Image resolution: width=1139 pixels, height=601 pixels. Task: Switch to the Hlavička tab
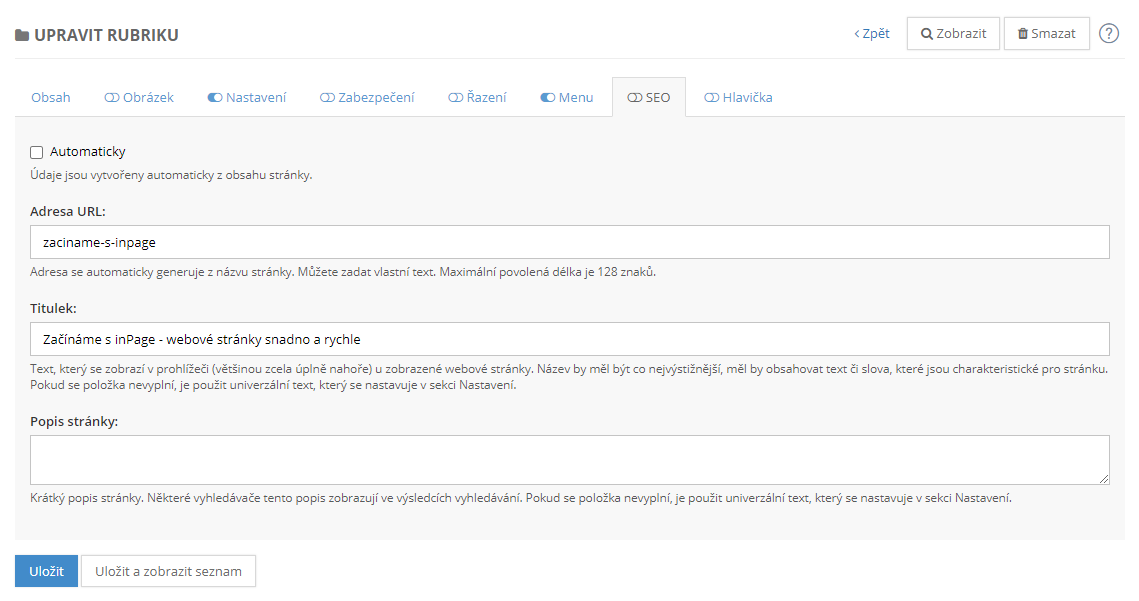738,98
